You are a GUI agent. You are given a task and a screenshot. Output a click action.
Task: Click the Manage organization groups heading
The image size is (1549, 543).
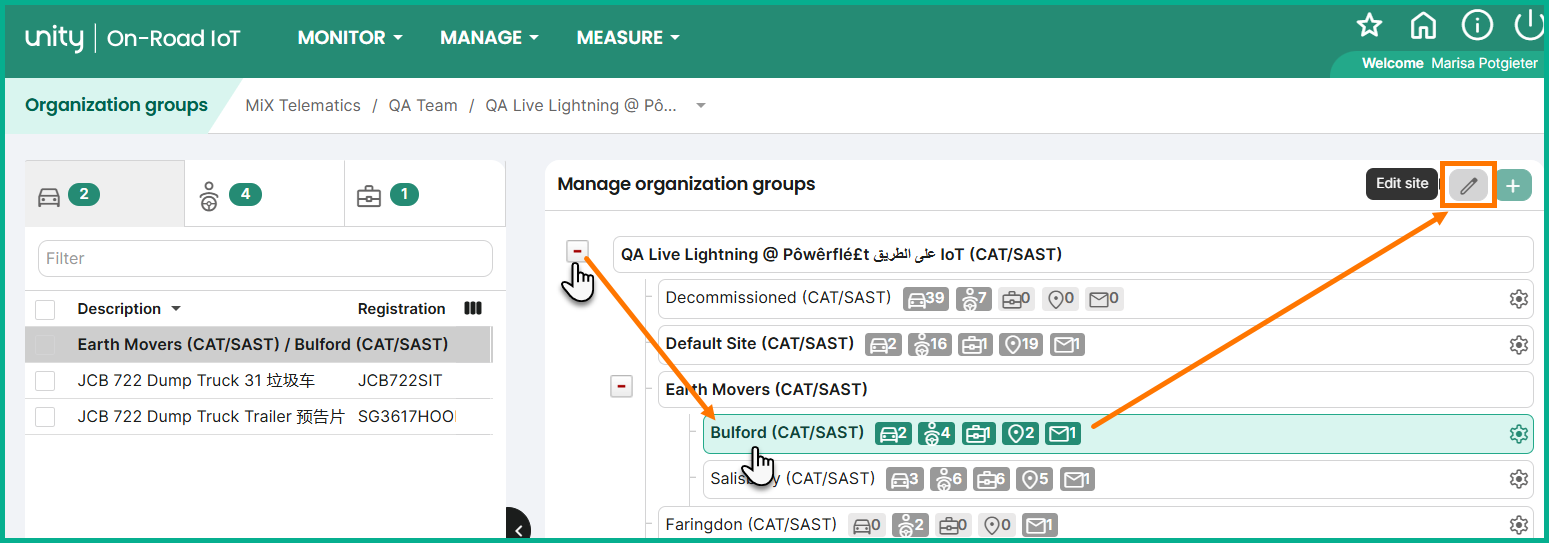[686, 184]
